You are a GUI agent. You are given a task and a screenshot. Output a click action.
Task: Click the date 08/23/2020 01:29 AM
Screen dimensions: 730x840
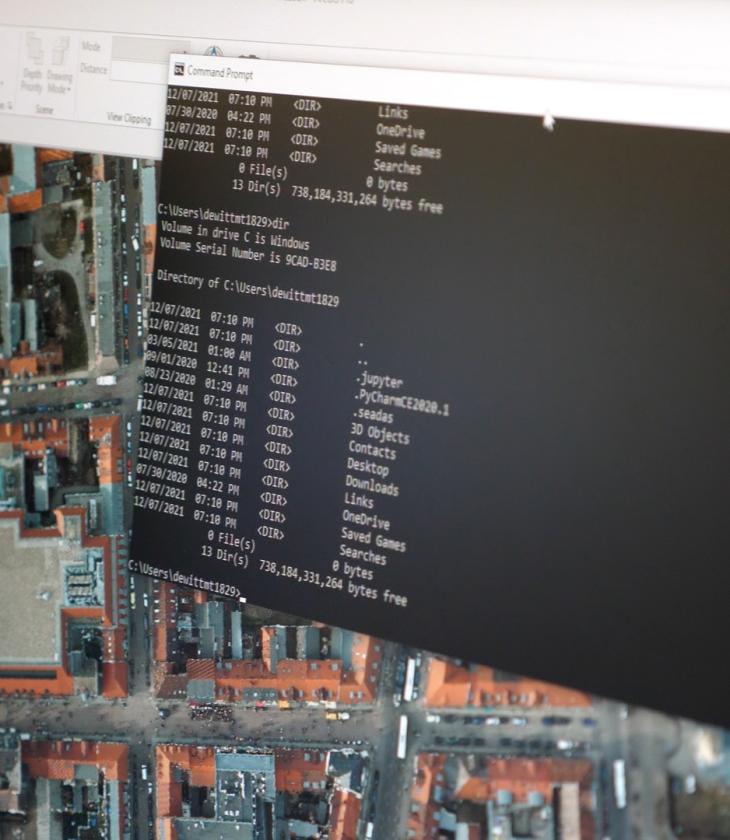pyautogui.click(x=195, y=381)
